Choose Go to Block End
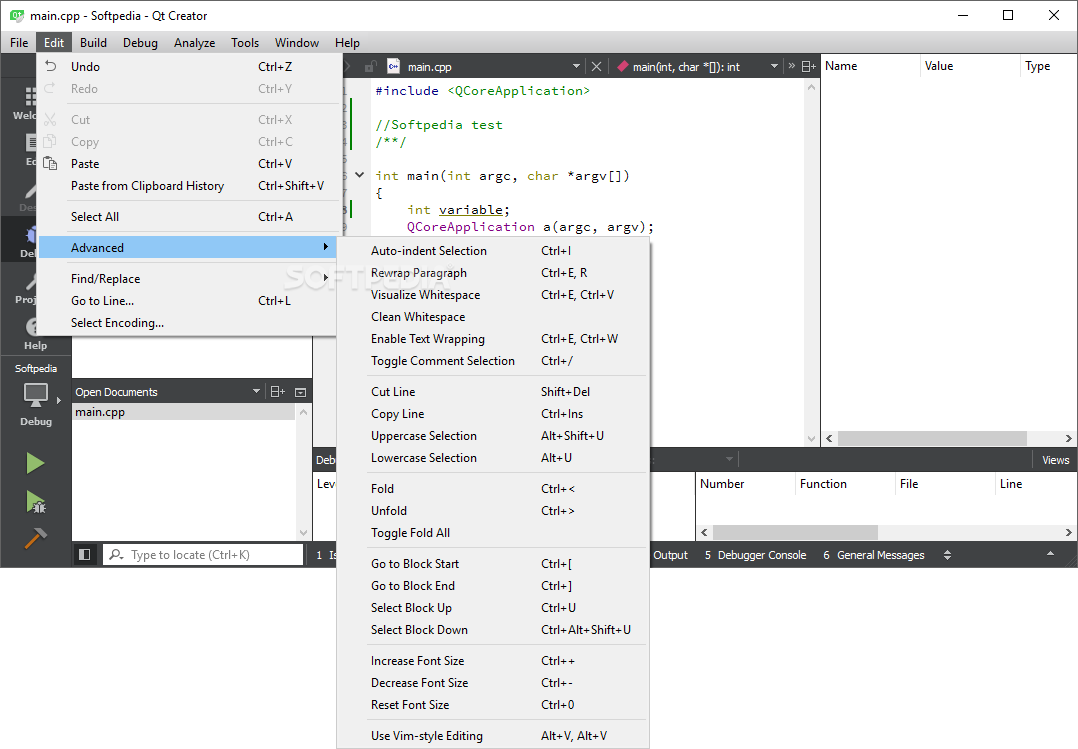This screenshot has width=1078, height=749. 493,586
